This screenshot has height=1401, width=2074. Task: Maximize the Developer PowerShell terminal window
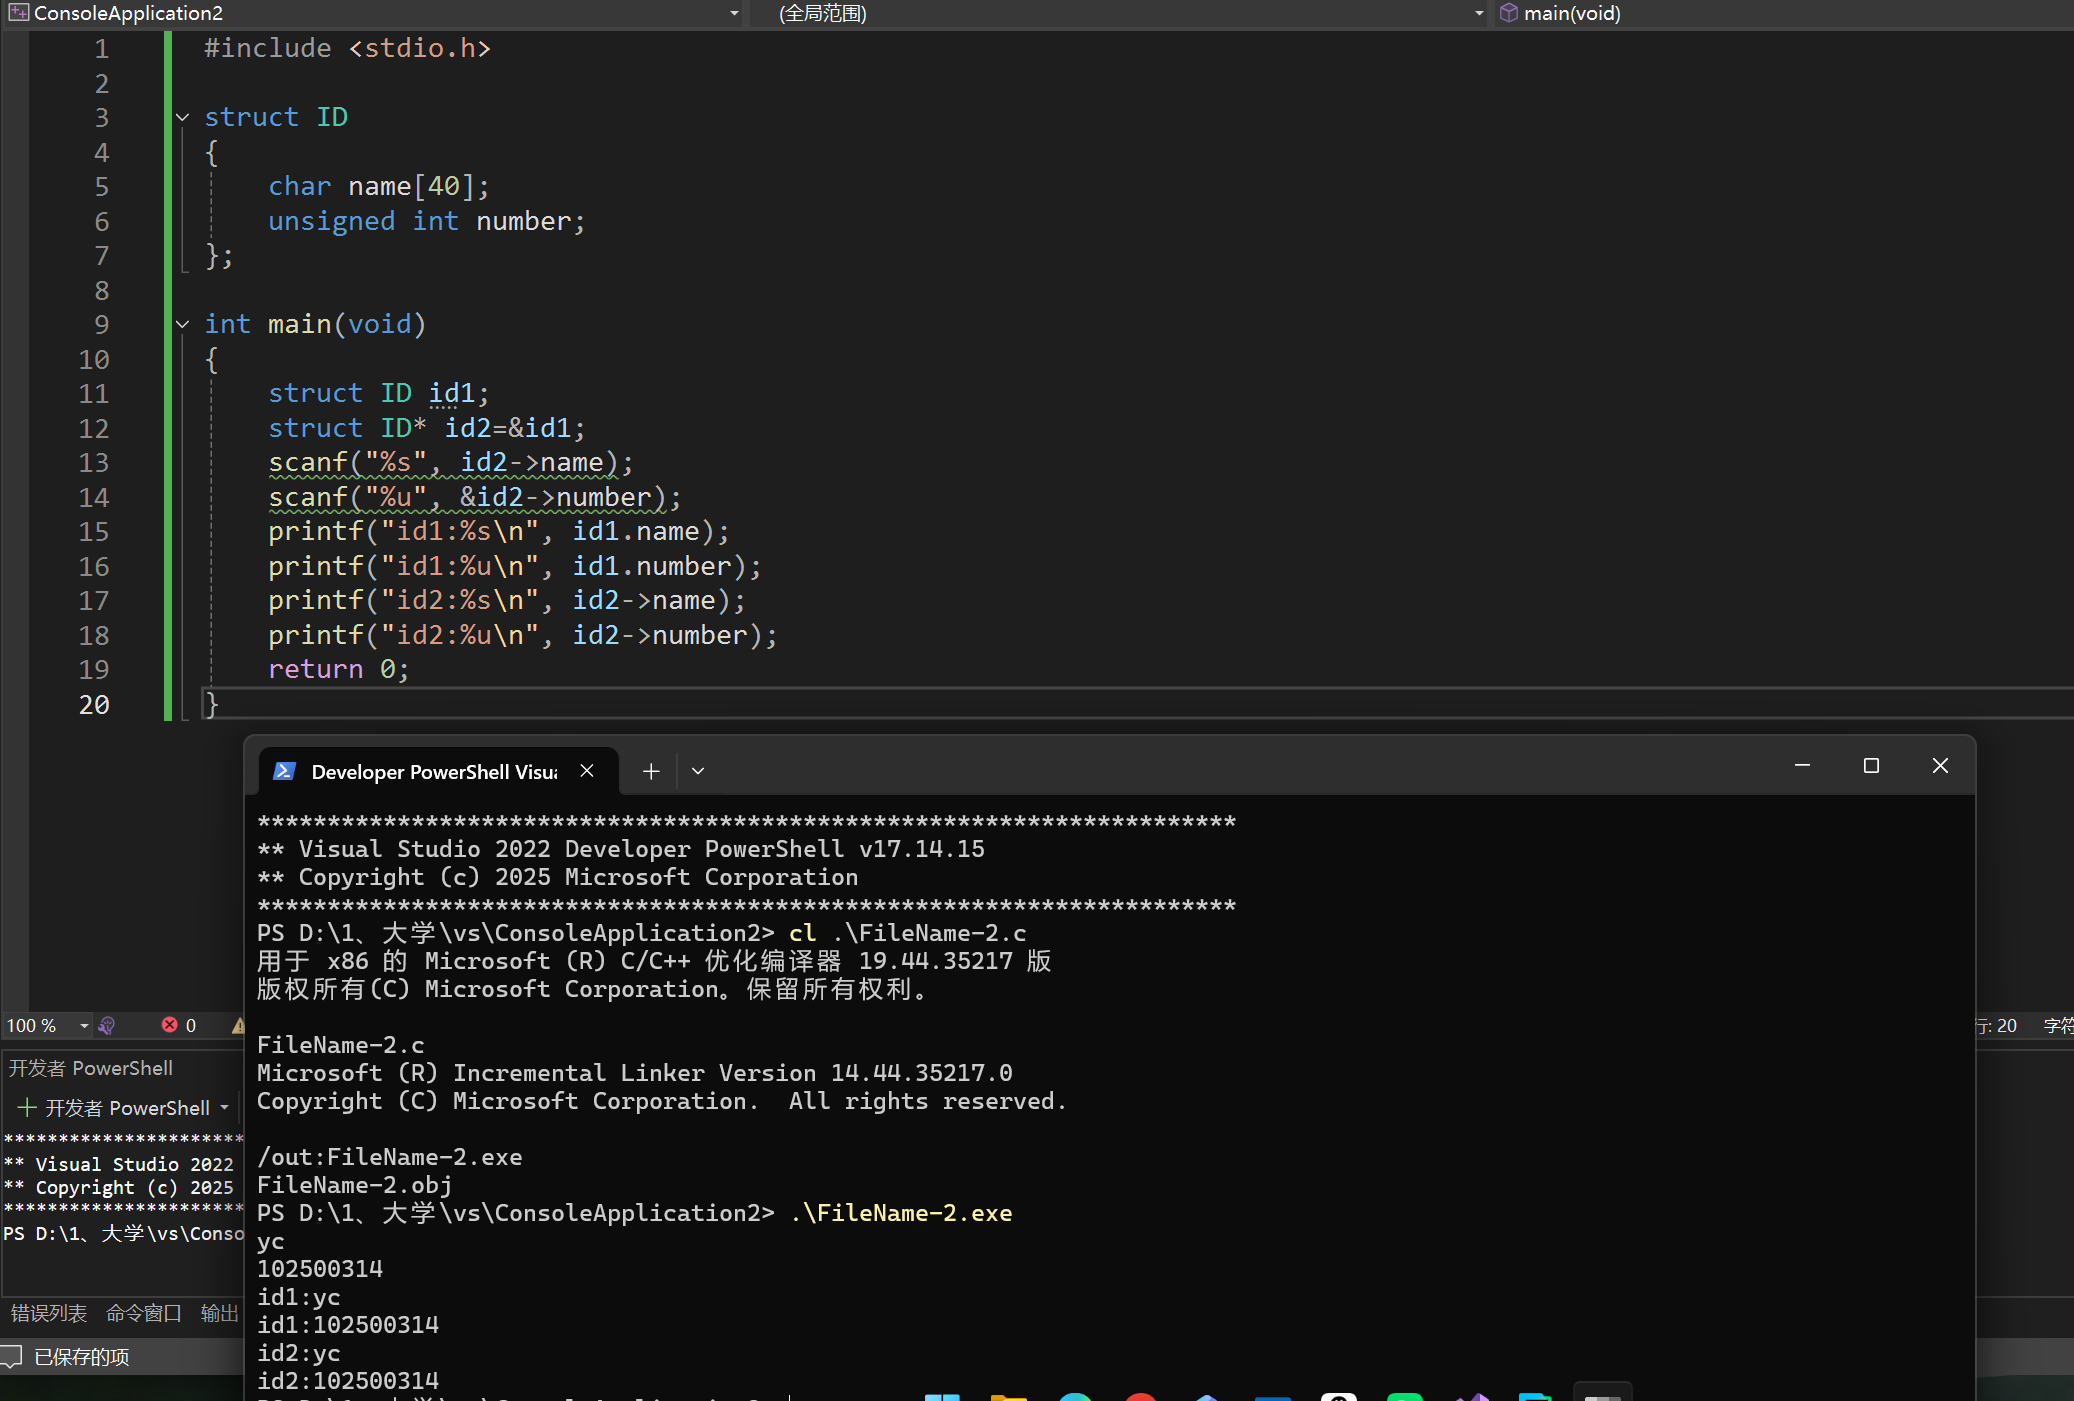[x=1871, y=766]
